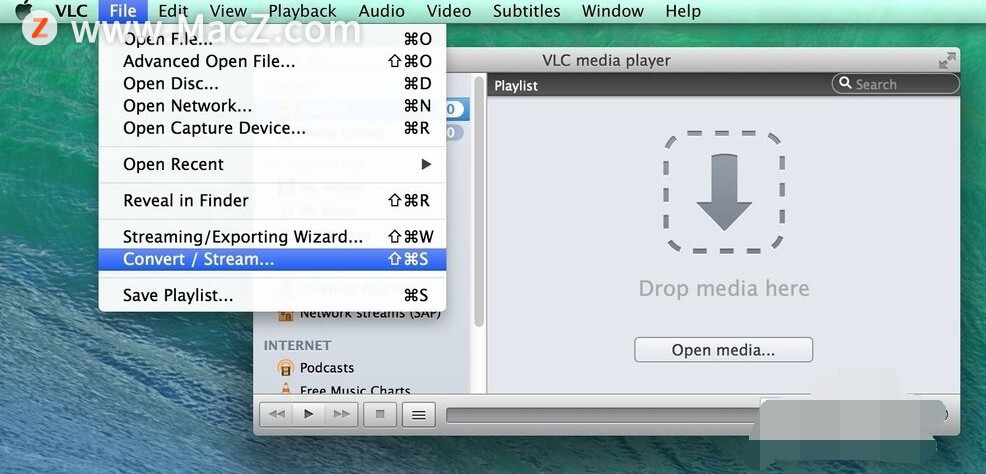Open the Help menu
Image resolution: width=986 pixels, height=474 pixels.
click(683, 11)
